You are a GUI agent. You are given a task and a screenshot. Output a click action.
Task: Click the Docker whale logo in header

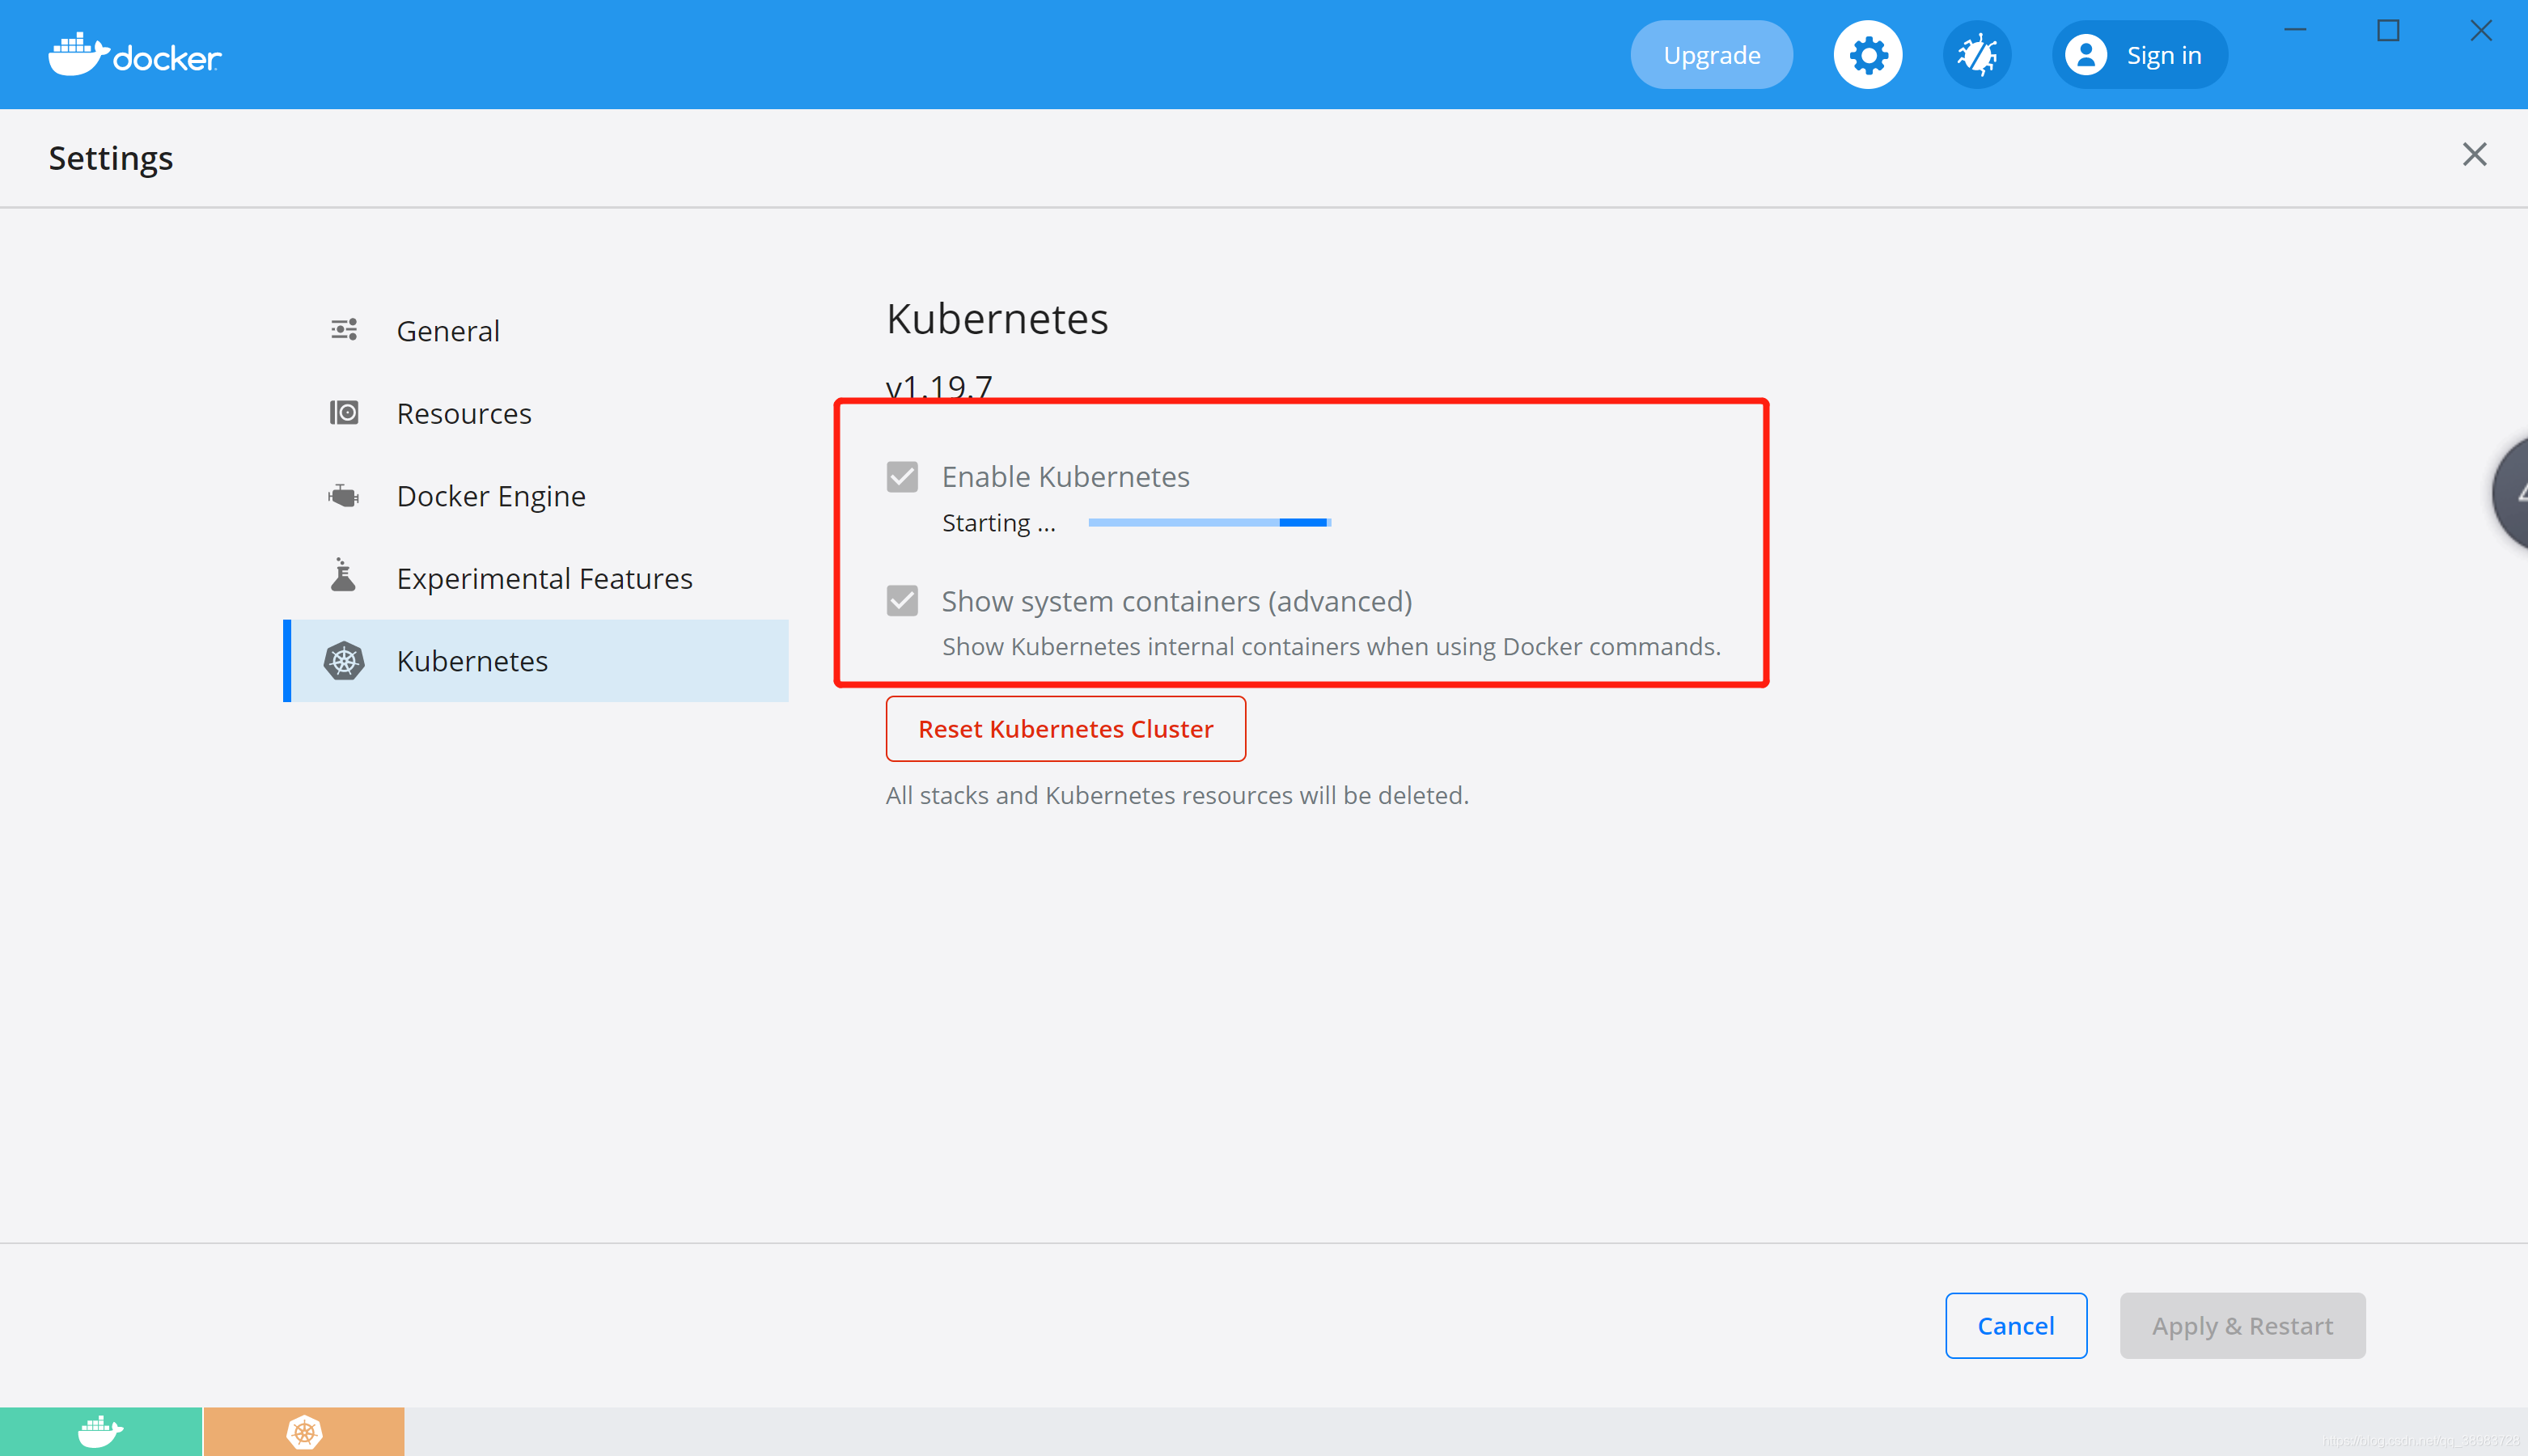(135, 55)
